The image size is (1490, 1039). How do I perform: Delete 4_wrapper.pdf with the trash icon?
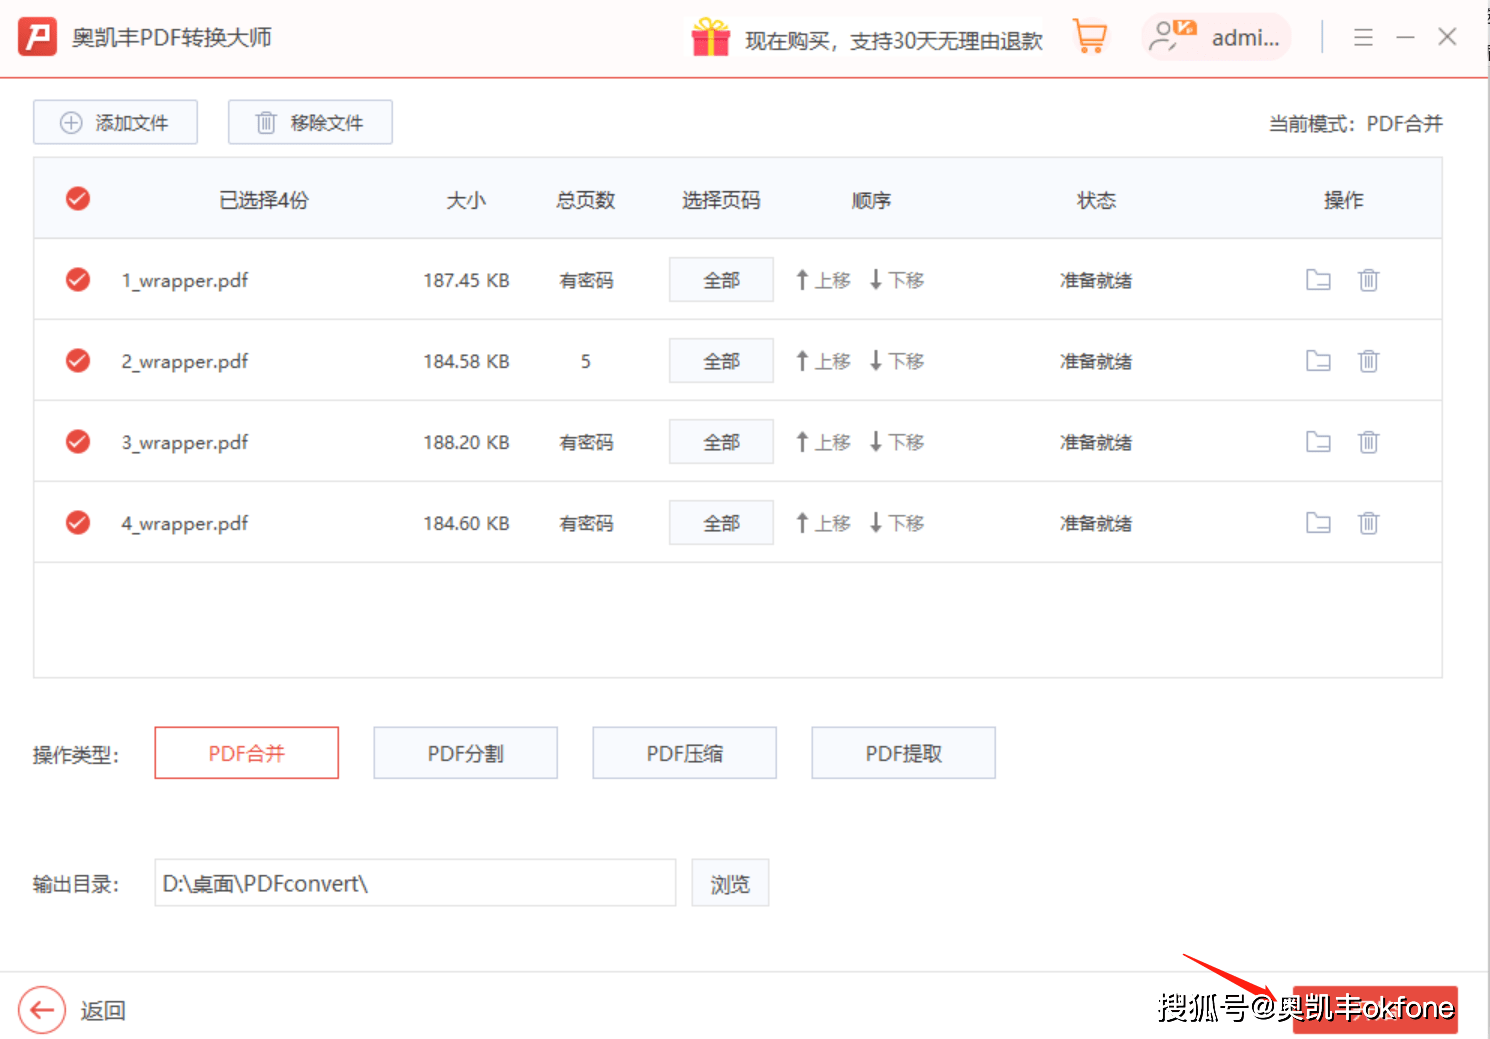point(1369,523)
